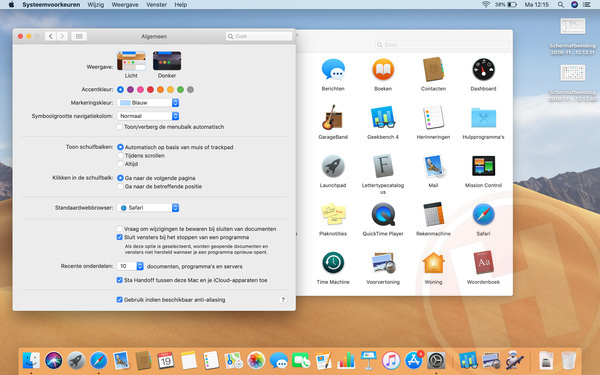Screen dimensions: 600x375
Task: Select the green accent color
Action: [x=180, y=90]
